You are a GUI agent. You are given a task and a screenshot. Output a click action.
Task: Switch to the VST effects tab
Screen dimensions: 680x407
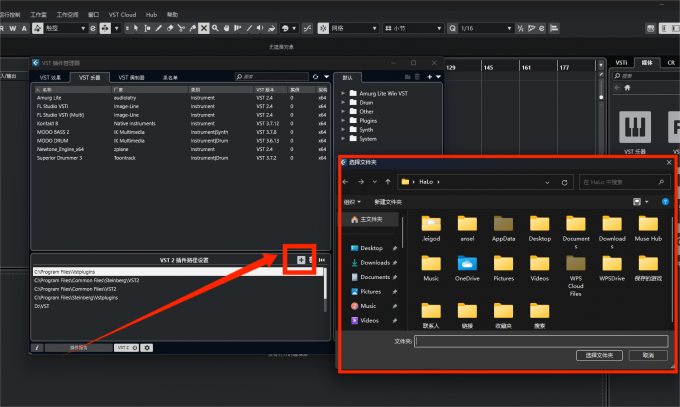50,77
